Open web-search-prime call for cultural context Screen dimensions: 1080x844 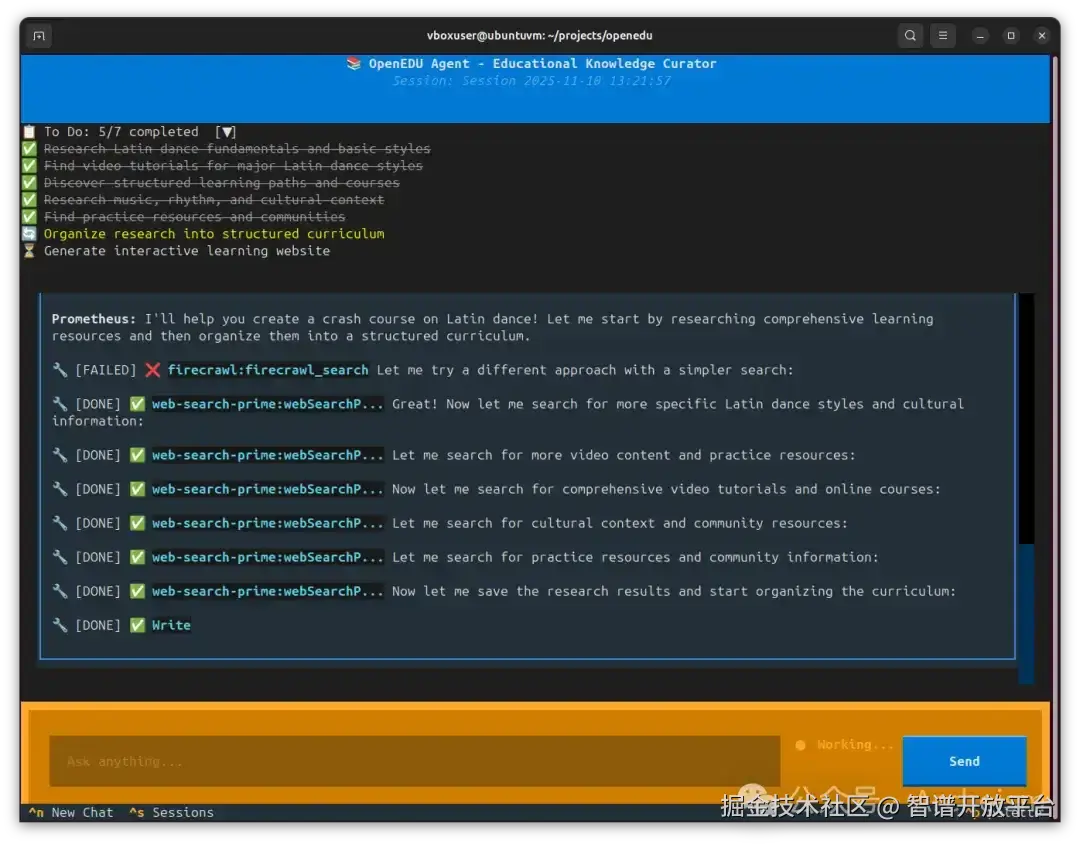point(267,523)
